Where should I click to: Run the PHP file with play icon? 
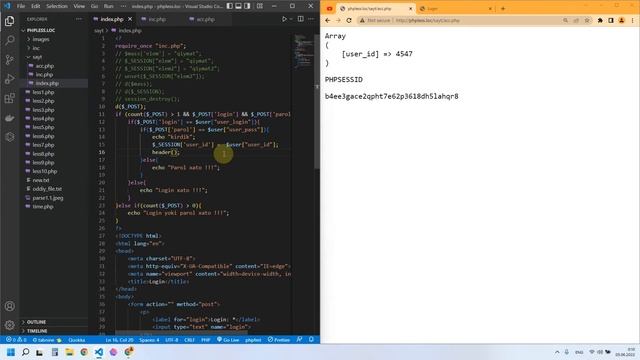[x=284, y=19]
